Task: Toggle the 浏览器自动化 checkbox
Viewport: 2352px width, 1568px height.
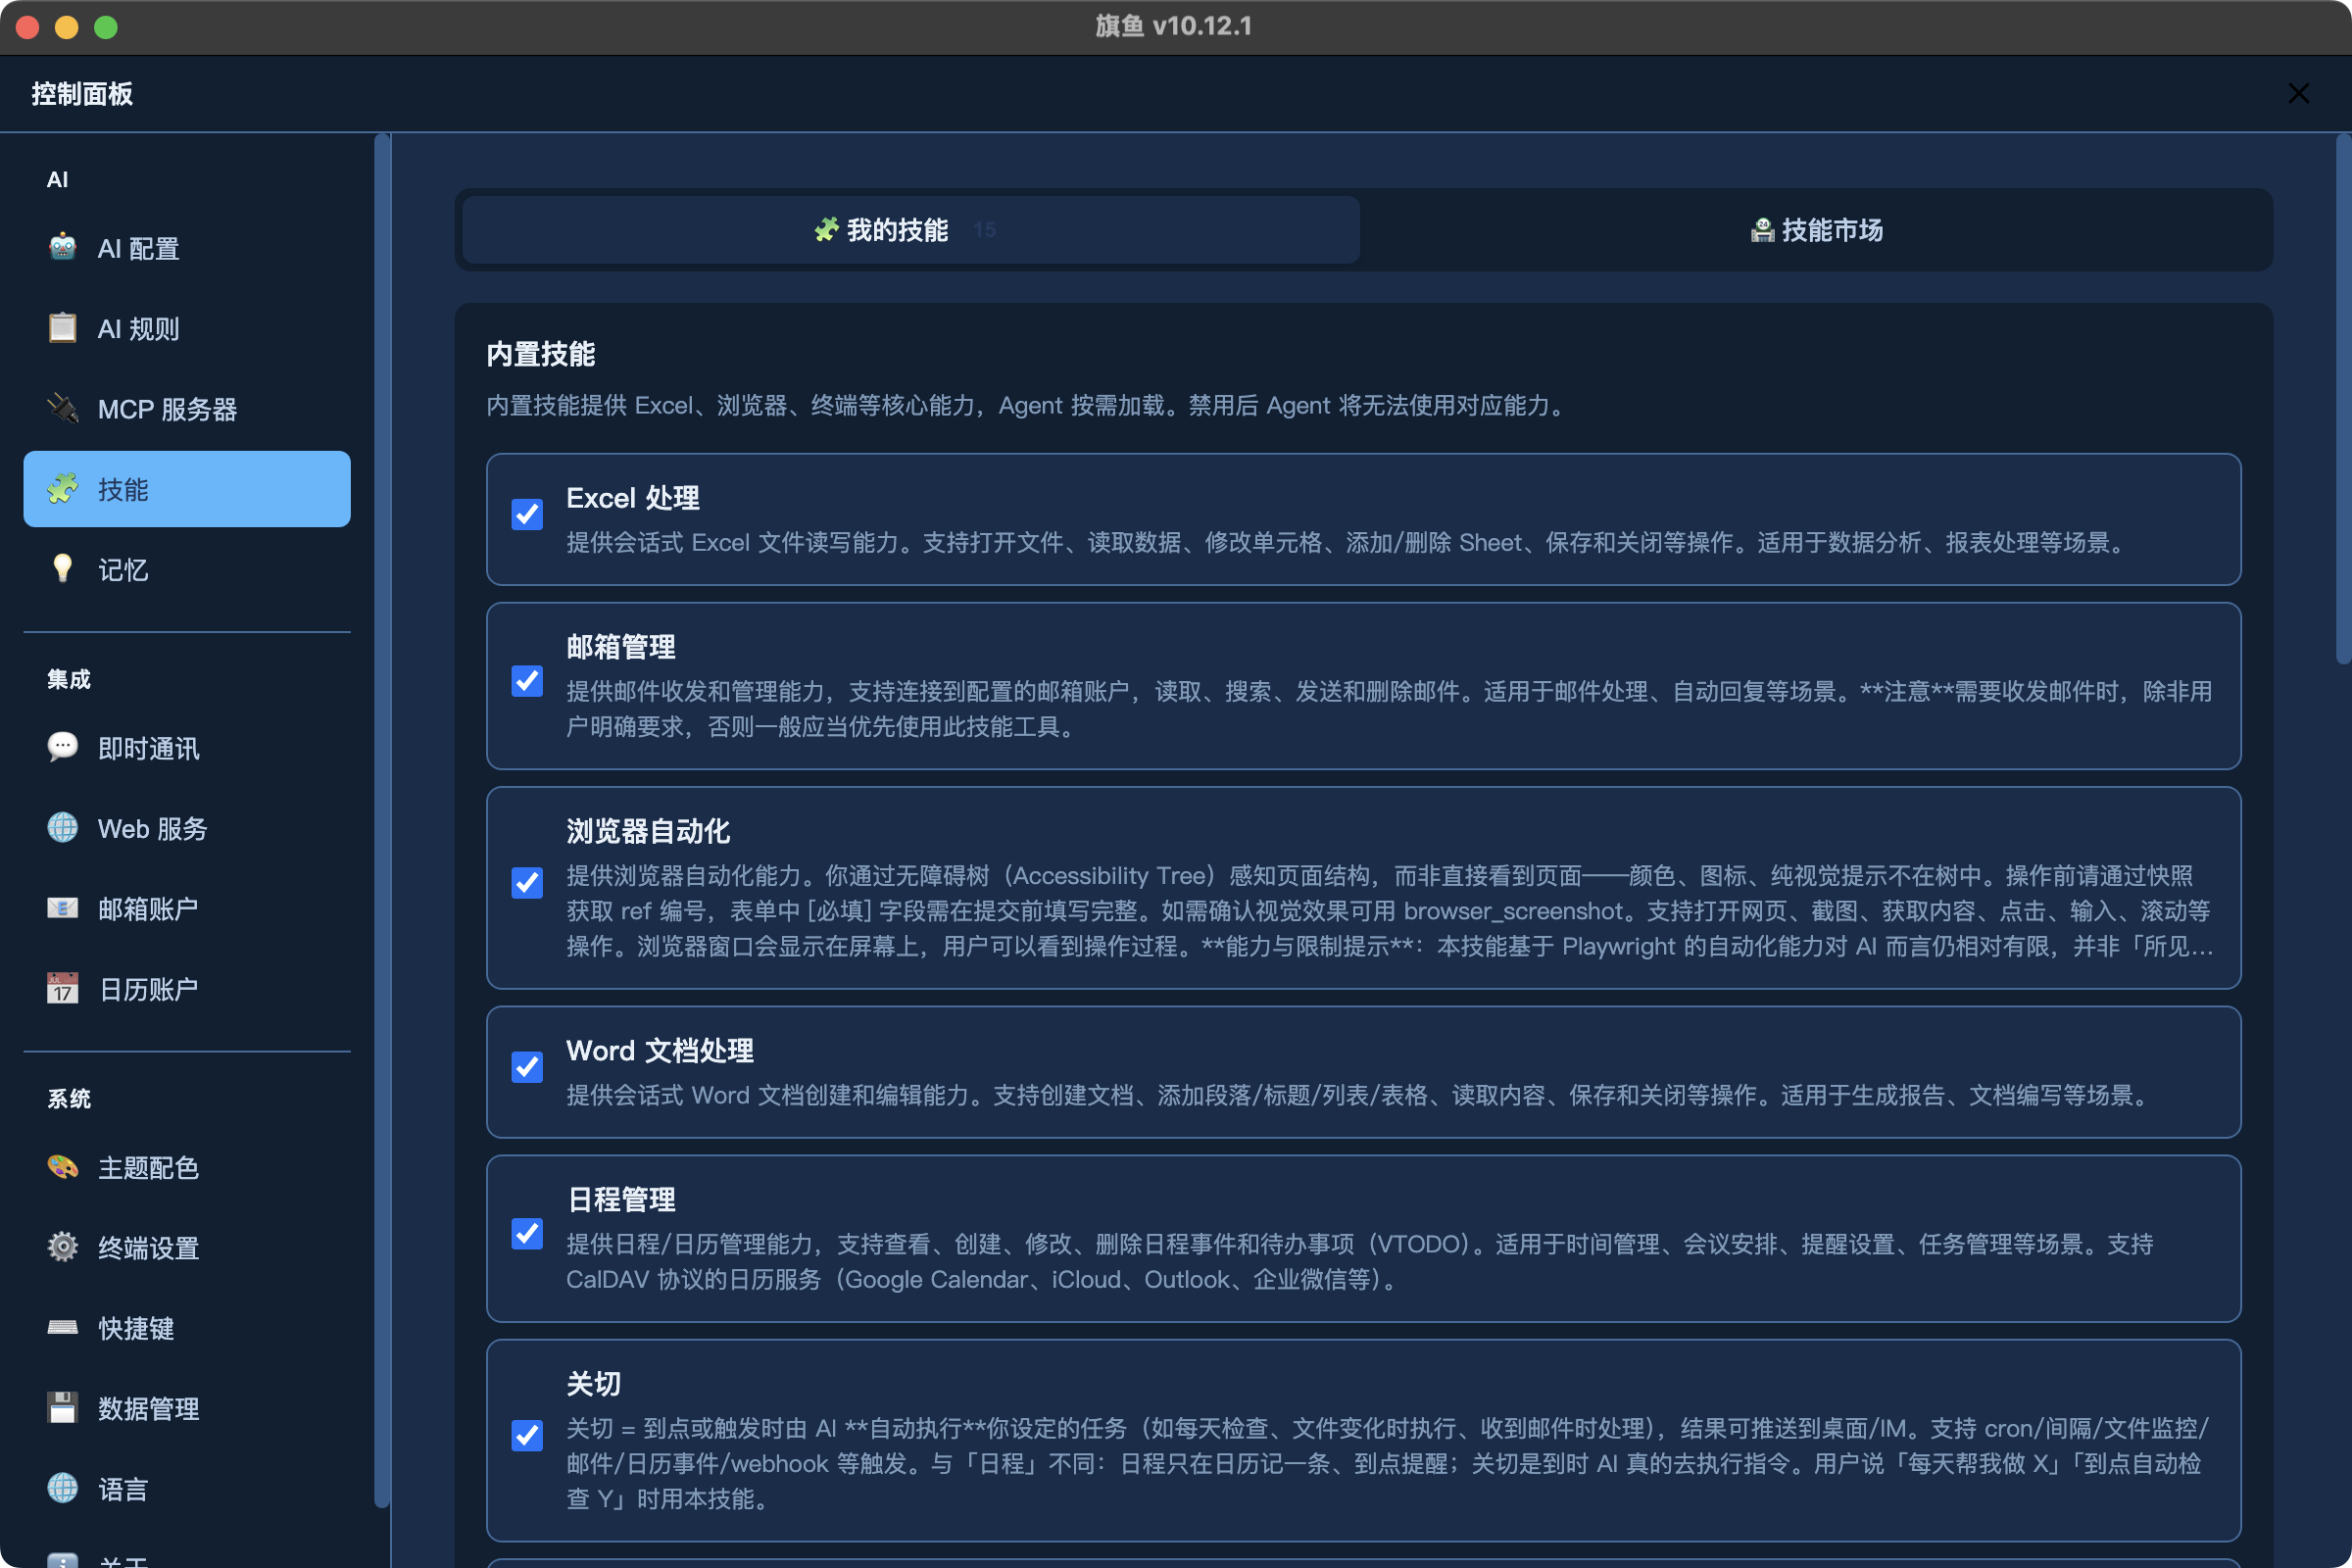Action: point(527,883)
